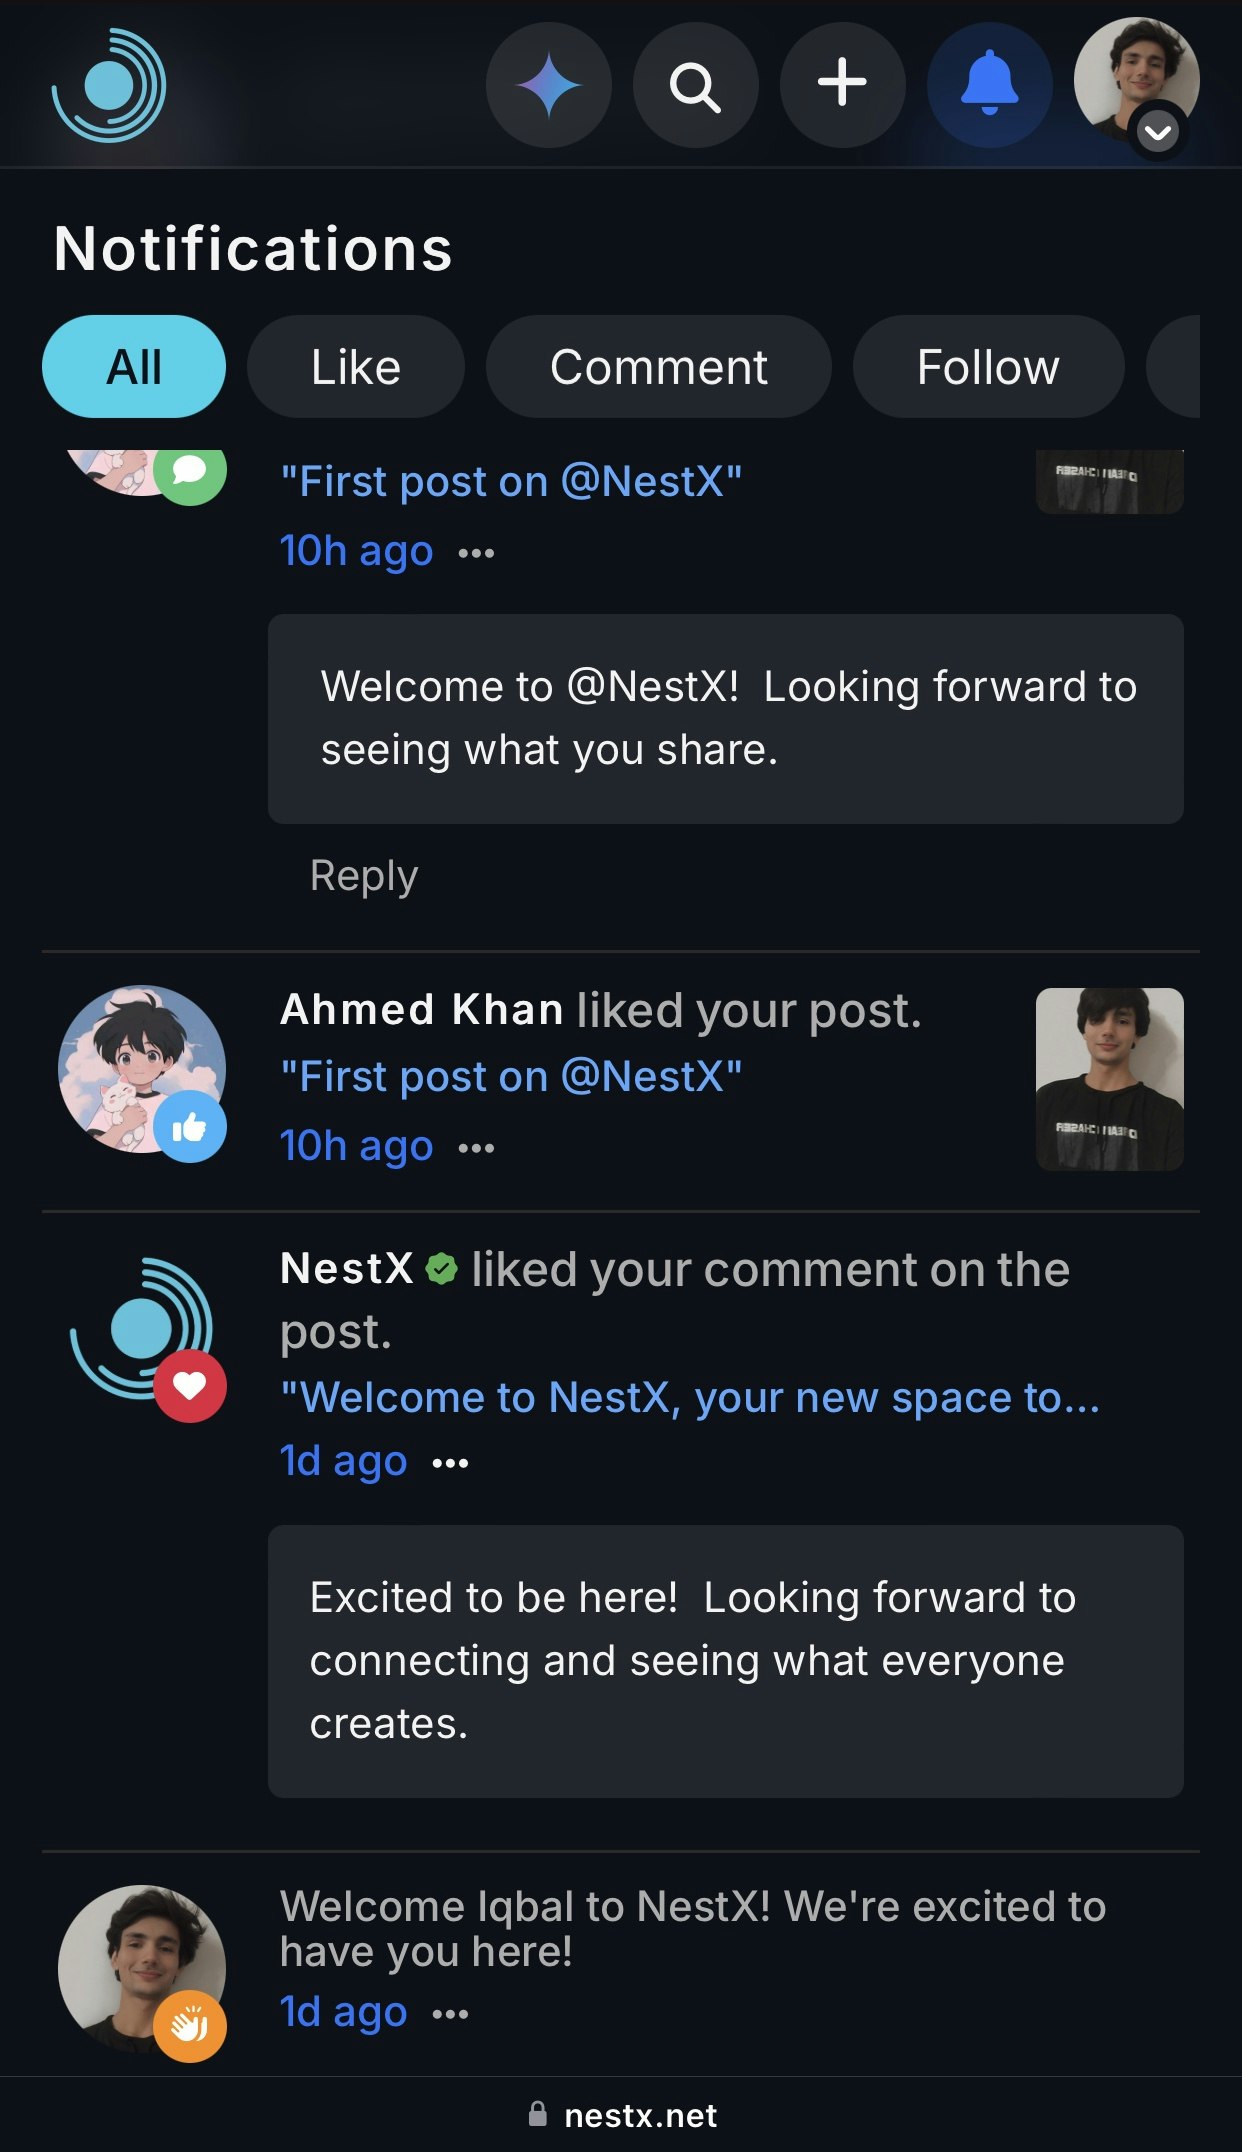
Task: Open search
Action: pyautogui.click(x=695, y=85)
